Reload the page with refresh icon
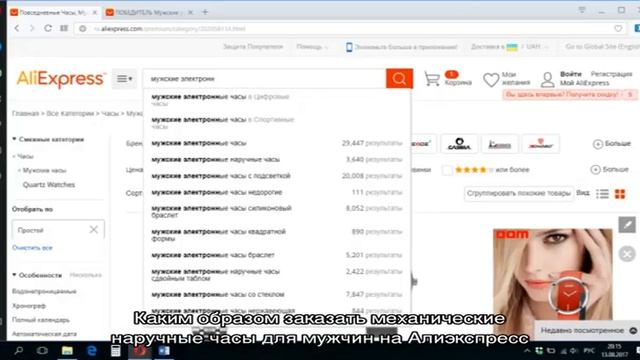Image resolution: width=640 pixels, height=360 pixels. (x=48, y=28)
